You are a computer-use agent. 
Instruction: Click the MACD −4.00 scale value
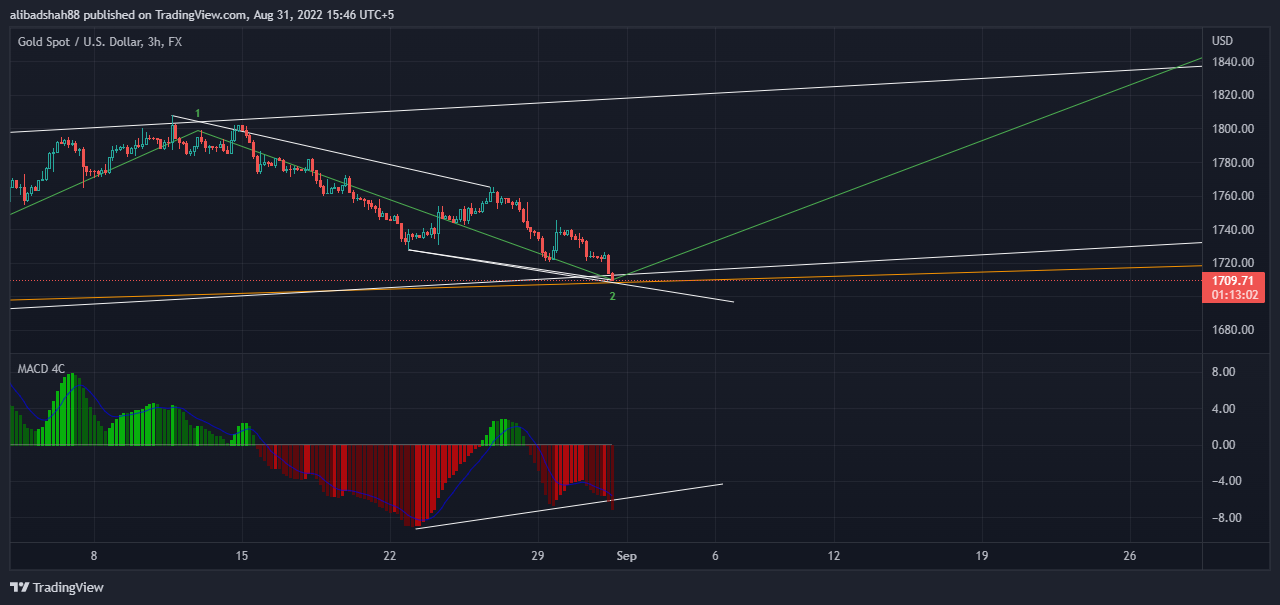click(1225, 481)
